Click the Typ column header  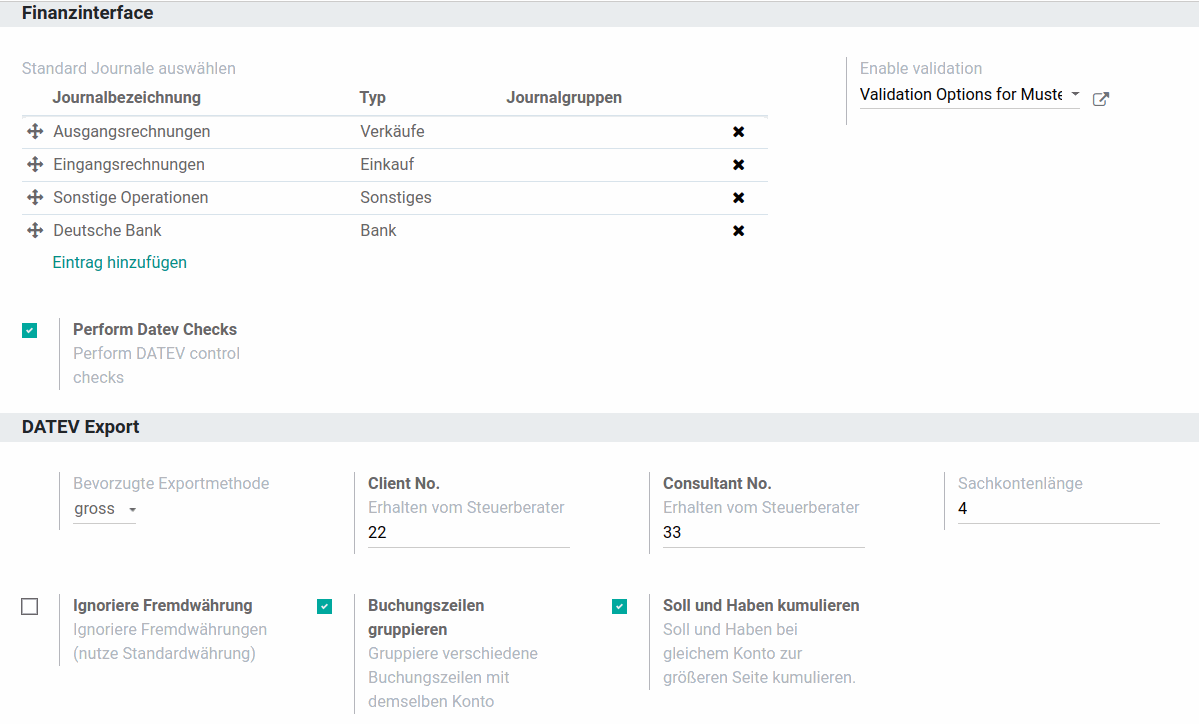click(372, 98)
